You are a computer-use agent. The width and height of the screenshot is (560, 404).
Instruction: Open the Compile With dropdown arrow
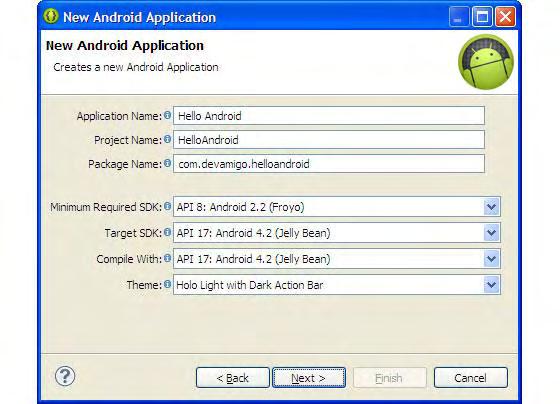491,259
